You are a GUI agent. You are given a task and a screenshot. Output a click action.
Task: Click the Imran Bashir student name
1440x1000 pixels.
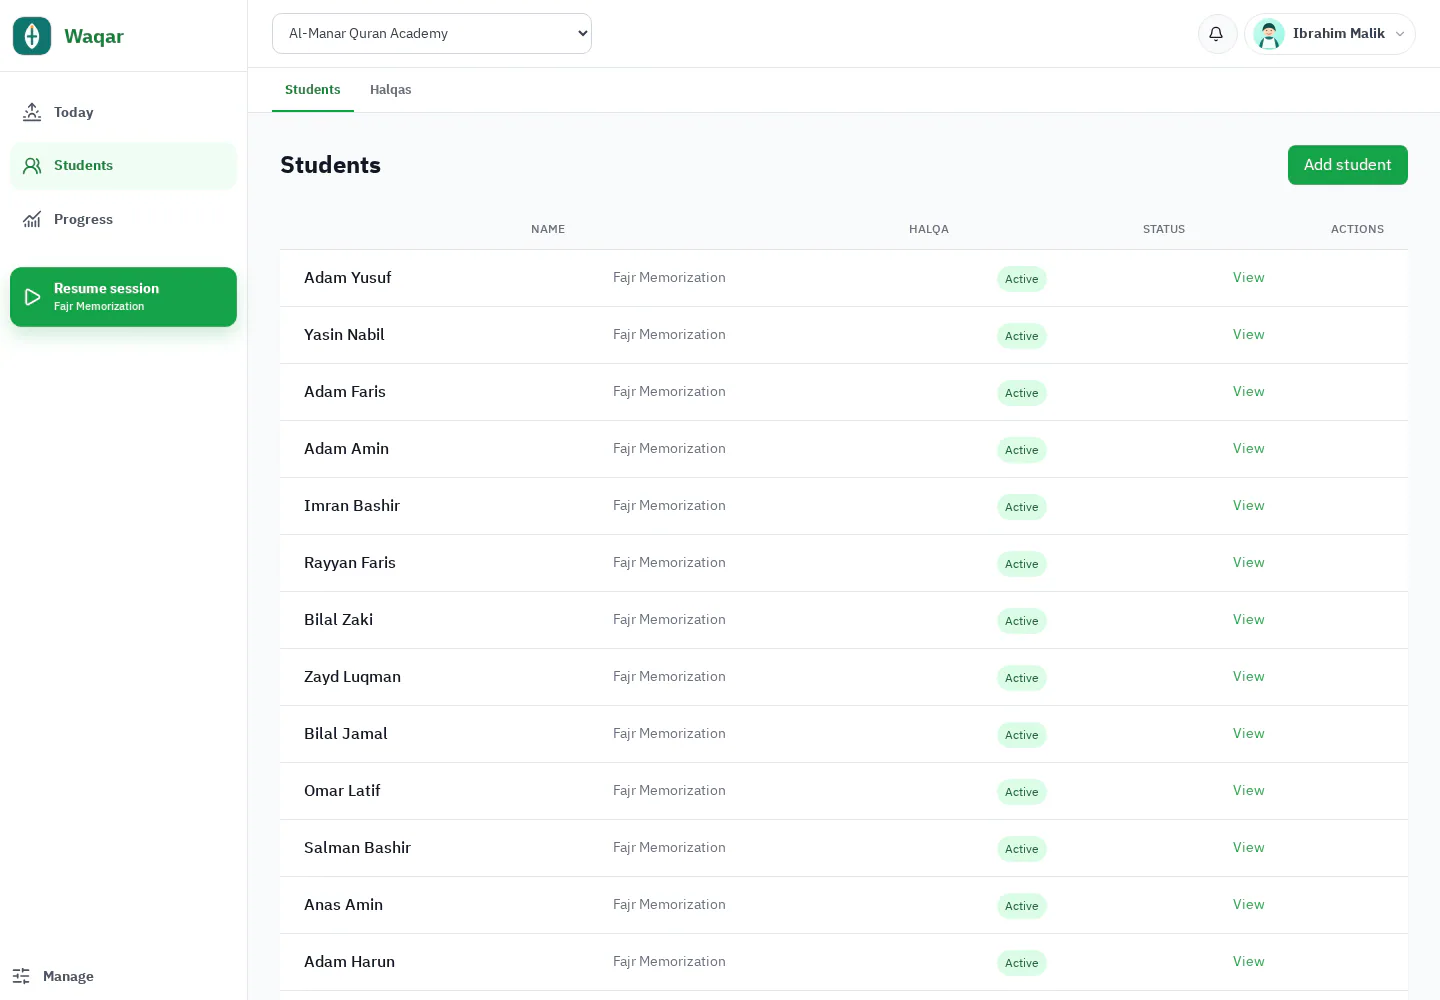tap(352, 506)
